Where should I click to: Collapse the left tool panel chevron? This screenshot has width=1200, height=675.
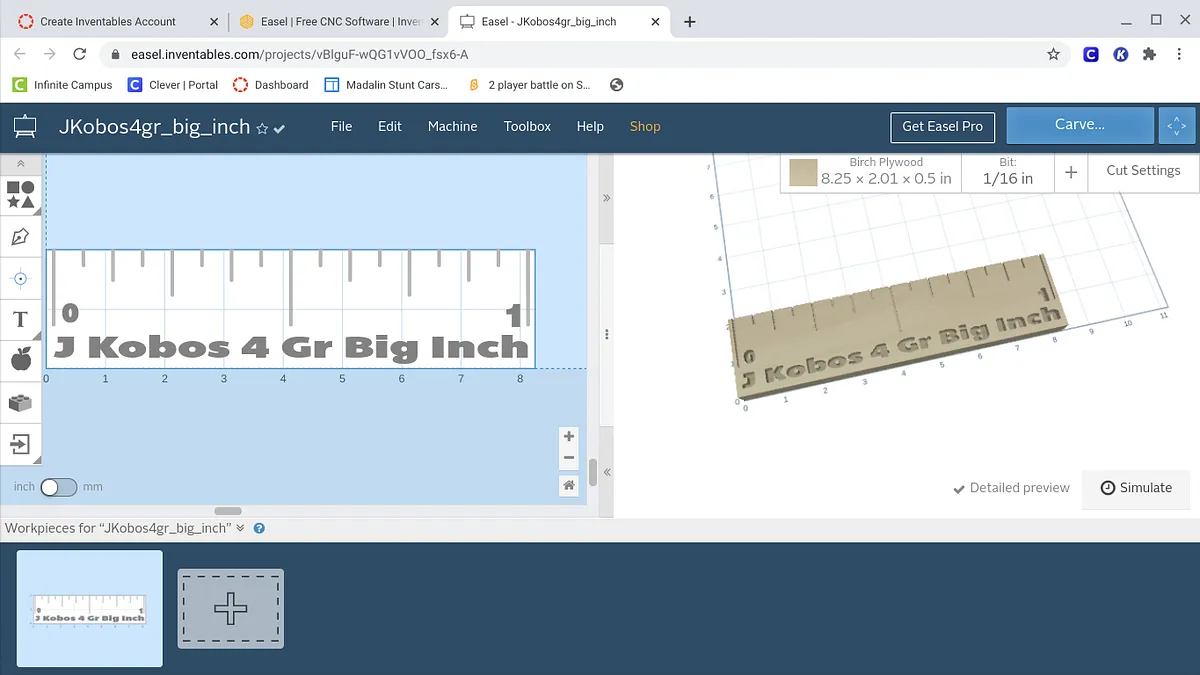tap(20, 163)
